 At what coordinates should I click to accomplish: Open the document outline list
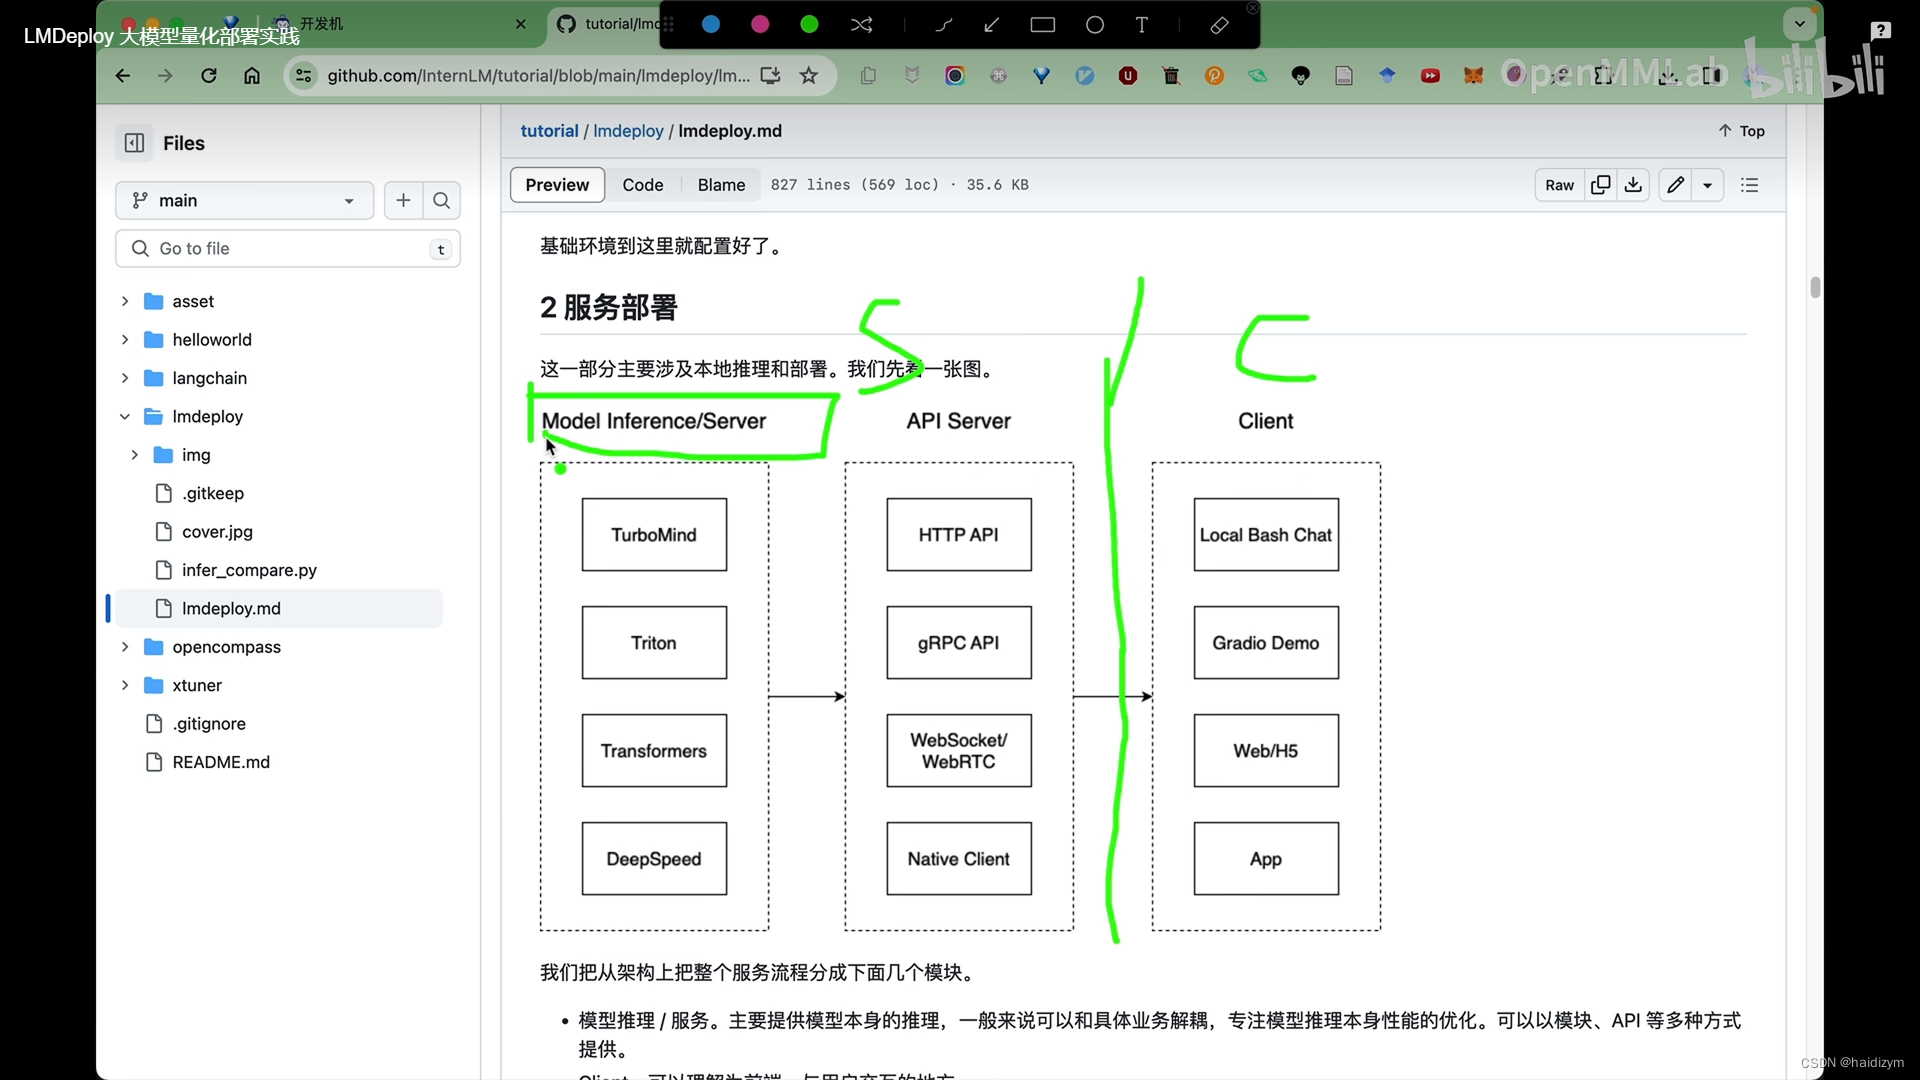[x=1750, y=185]
